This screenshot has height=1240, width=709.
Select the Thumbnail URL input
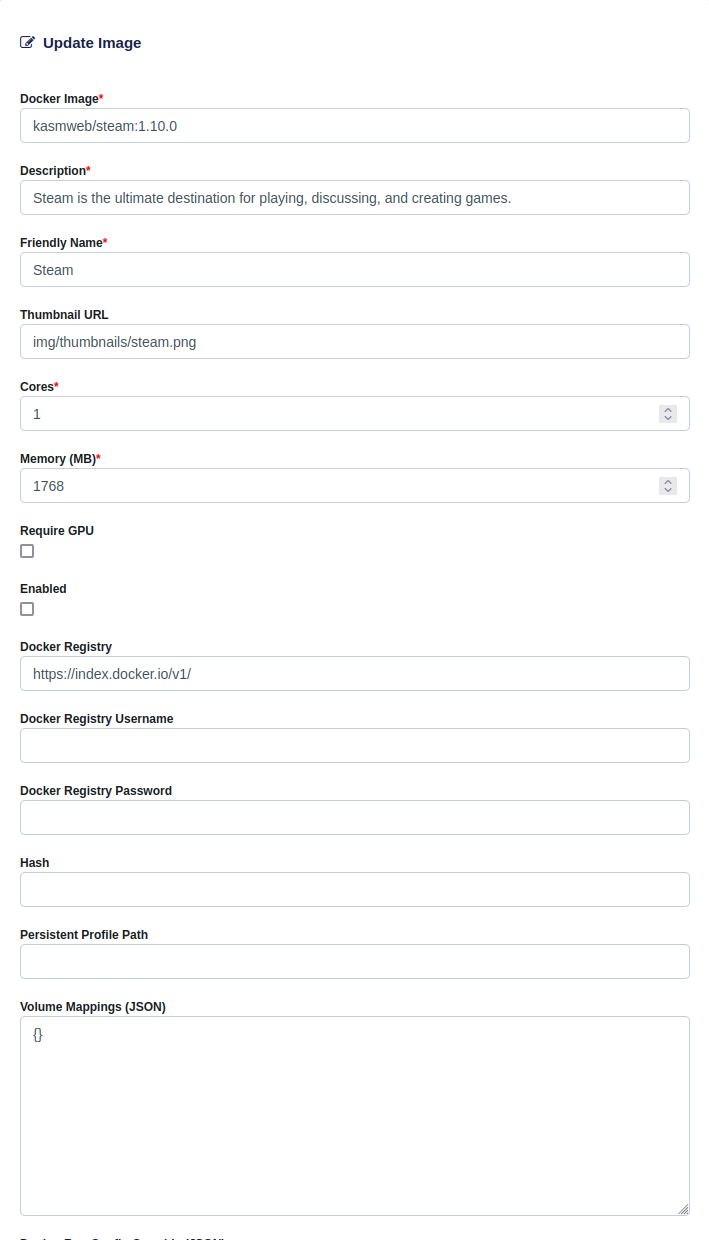354,342
